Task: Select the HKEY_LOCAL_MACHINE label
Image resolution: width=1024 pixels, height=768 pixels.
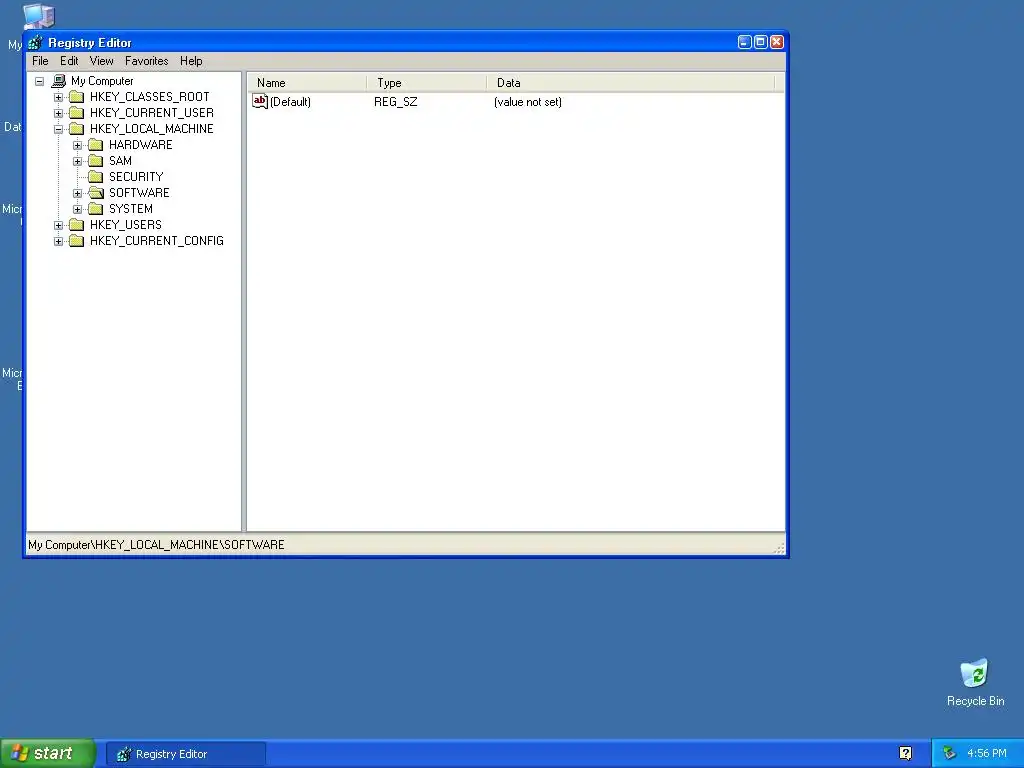Action: pyautogui.click(x=152, y=129)
